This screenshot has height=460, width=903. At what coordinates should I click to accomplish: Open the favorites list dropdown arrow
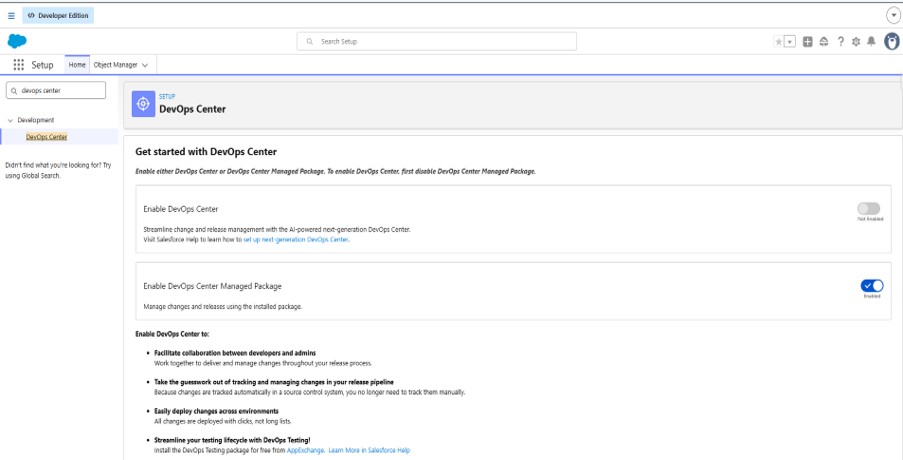790,41
